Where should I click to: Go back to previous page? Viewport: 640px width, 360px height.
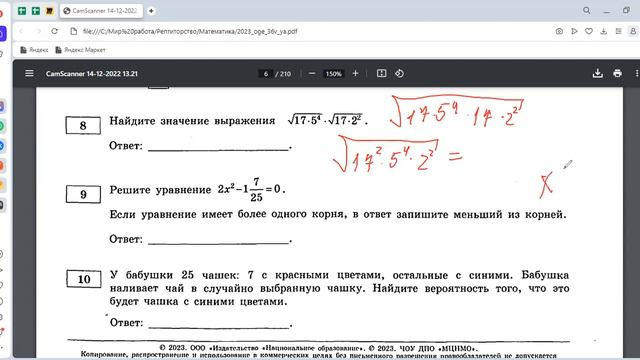pyautogui.click(x=22, y=31)
